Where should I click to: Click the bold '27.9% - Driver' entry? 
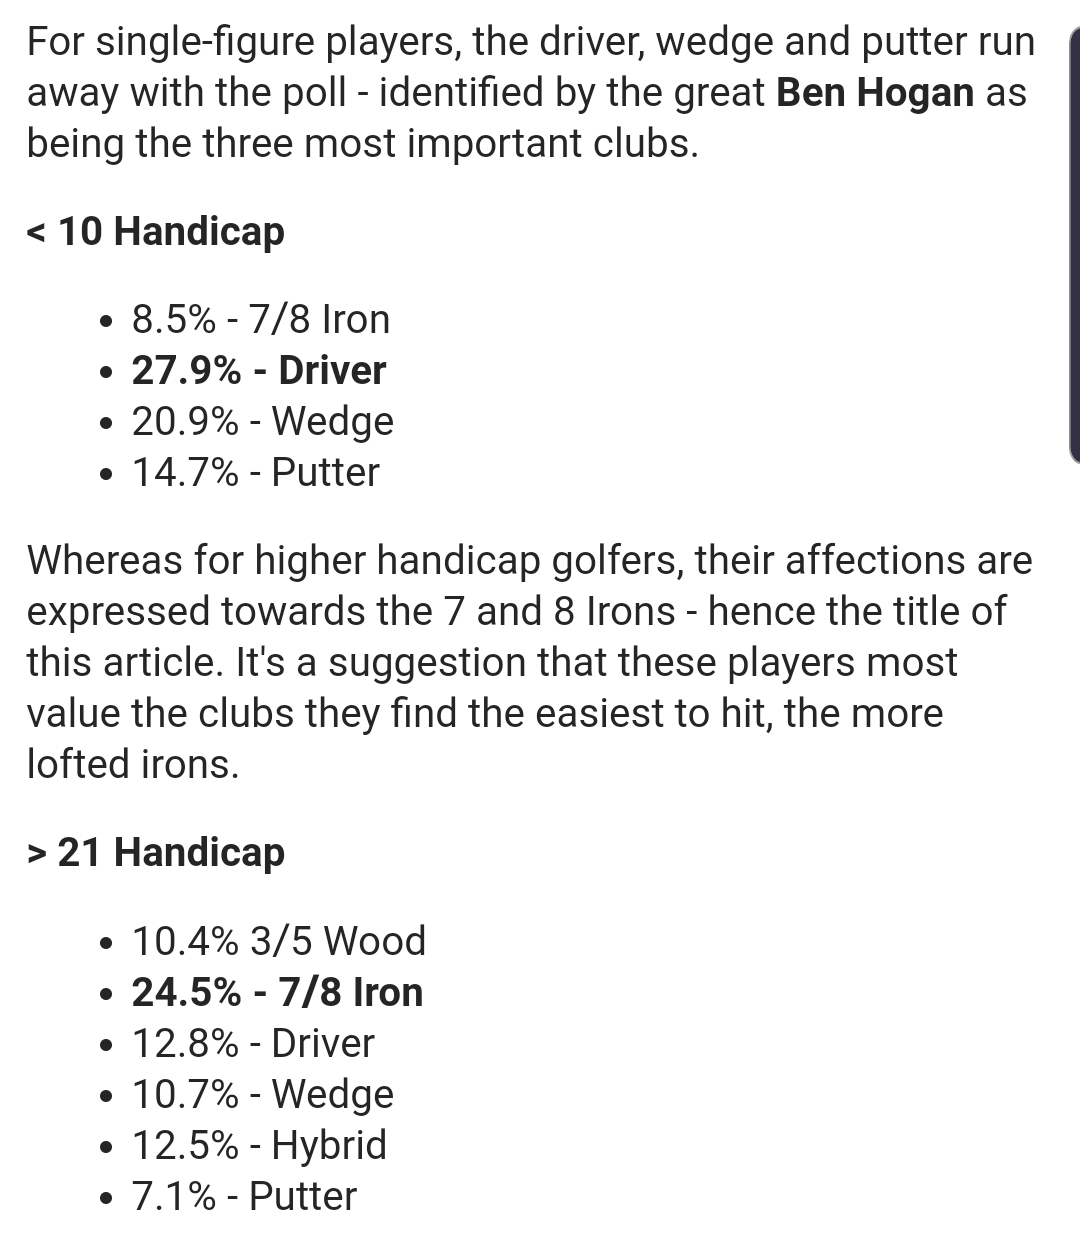click(258, 371)
